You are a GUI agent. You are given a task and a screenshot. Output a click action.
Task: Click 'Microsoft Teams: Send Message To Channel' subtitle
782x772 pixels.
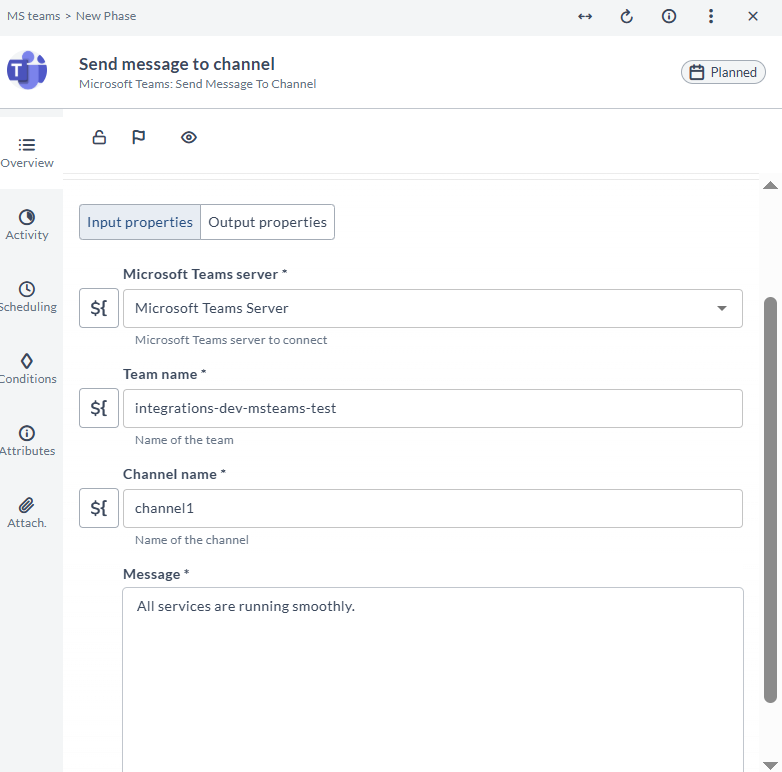pos(197,84)
